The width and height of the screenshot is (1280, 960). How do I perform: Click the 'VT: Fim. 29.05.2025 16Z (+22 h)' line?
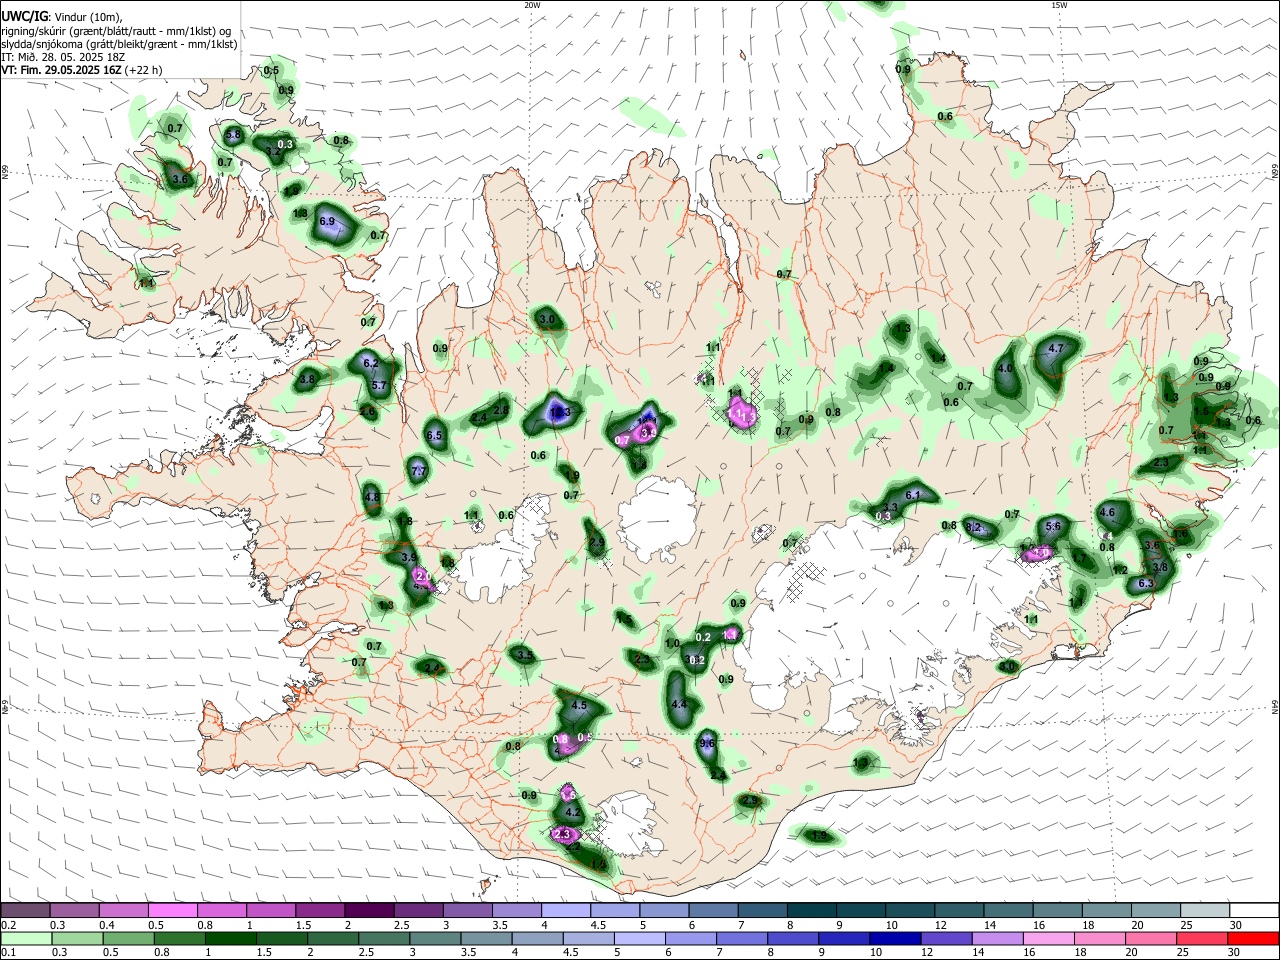[81, 70]
